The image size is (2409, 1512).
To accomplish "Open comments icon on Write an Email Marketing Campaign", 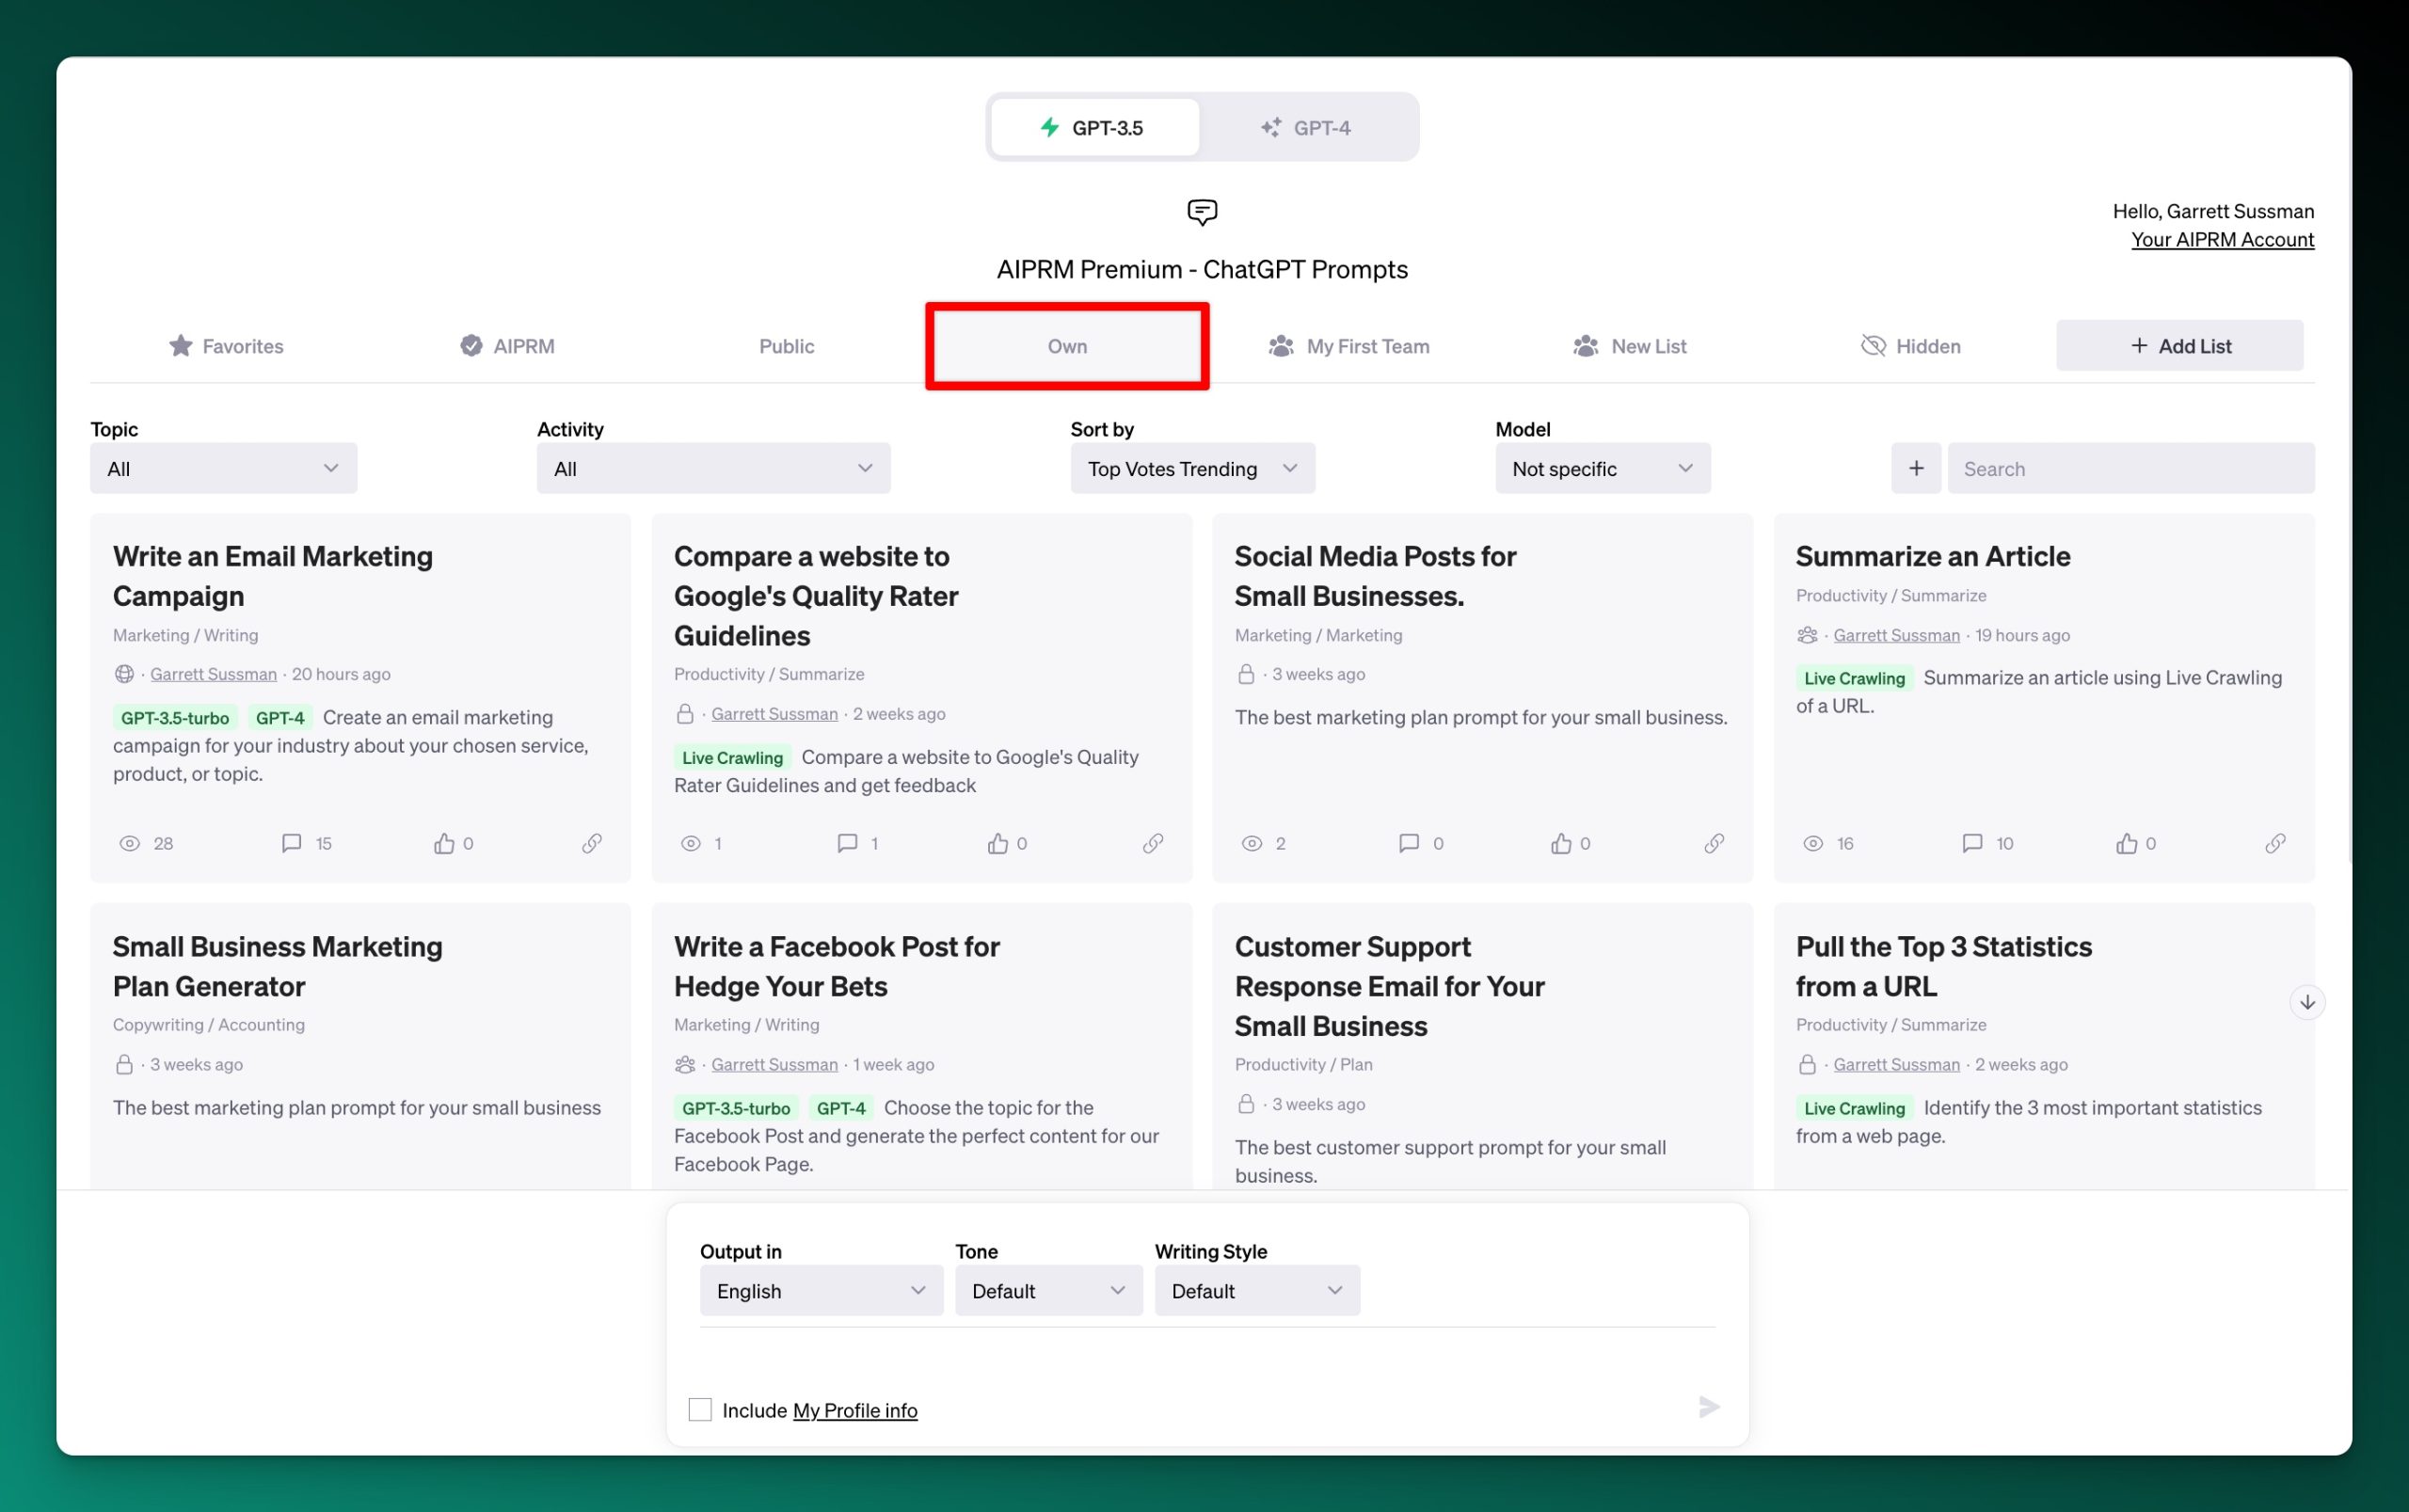I will pos(291,843).
